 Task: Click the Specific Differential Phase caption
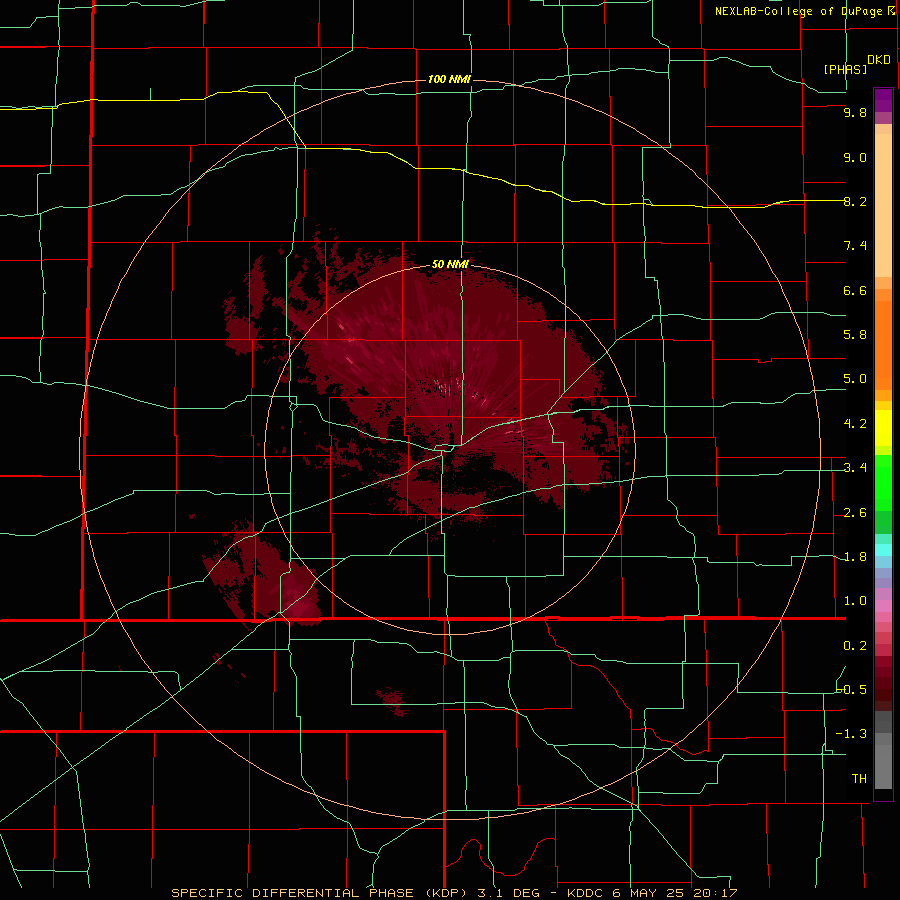pyautogui.click(x=454, y=893)
